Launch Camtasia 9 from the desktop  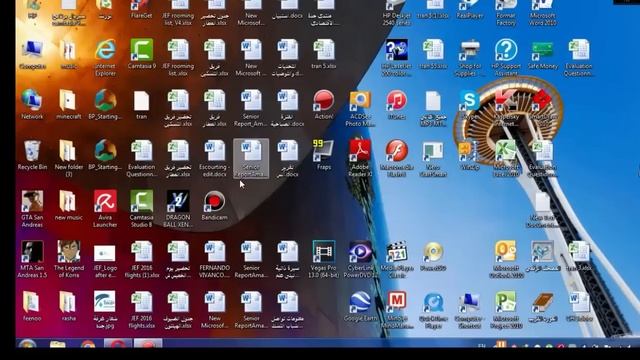[142, 54]
